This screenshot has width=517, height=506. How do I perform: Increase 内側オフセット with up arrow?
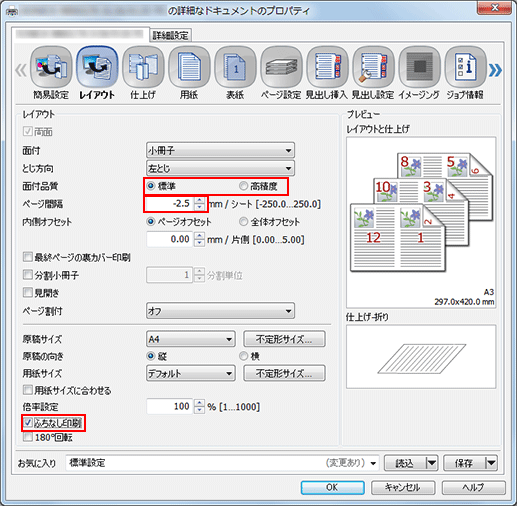(199, 236)
